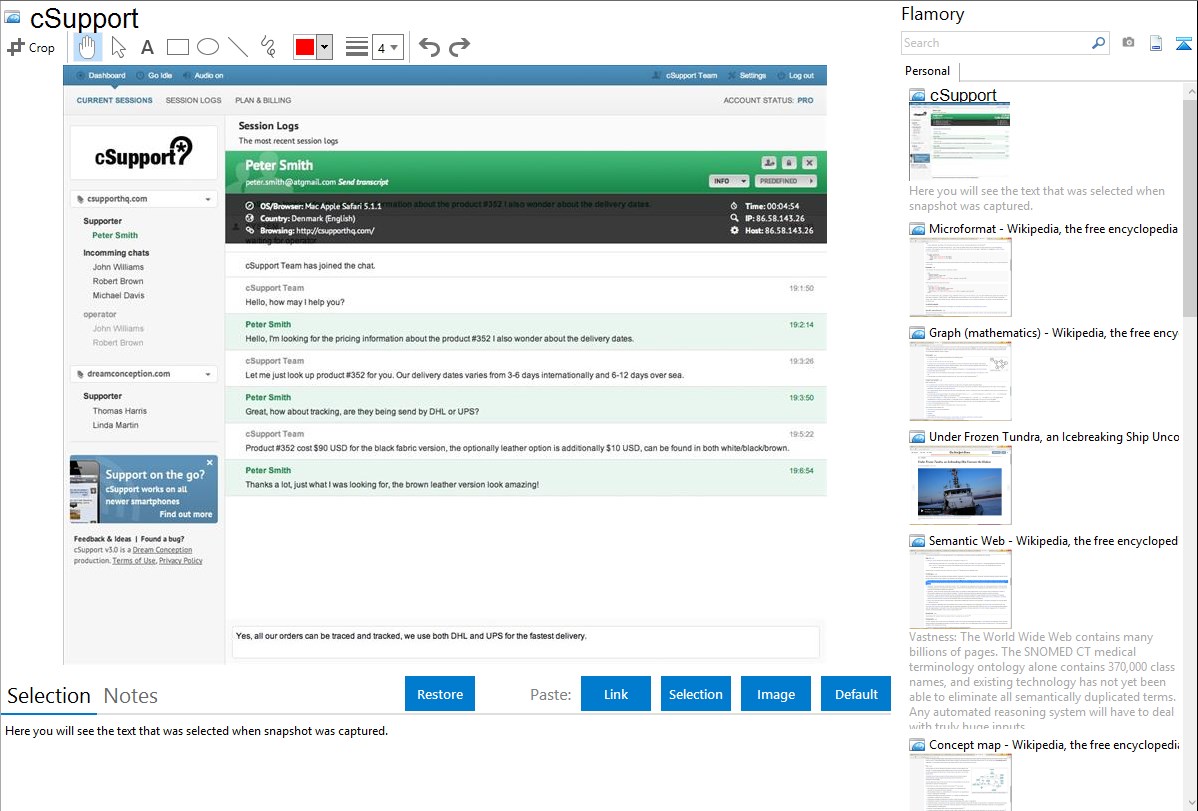
Task: Click the Dashboard item in cSupport top bar
Action: (101, 76)
